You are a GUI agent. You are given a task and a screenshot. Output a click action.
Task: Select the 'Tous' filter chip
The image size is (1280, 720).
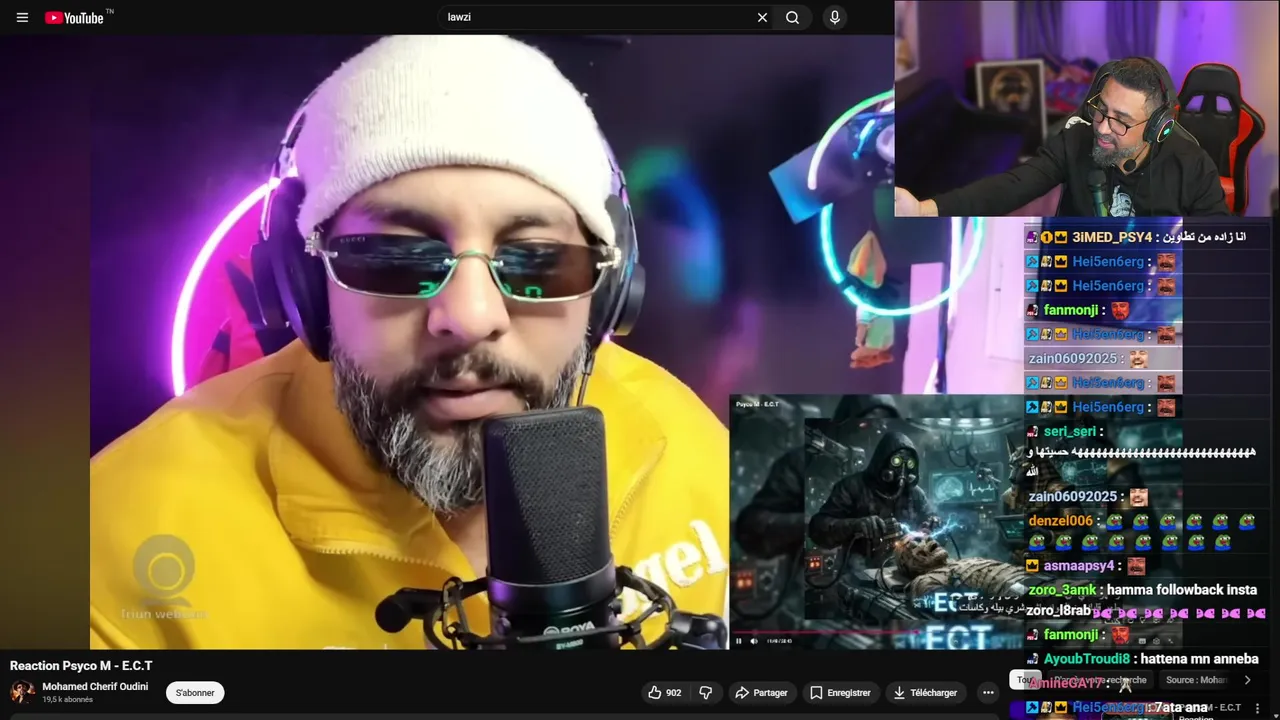tap(1024, 680)
